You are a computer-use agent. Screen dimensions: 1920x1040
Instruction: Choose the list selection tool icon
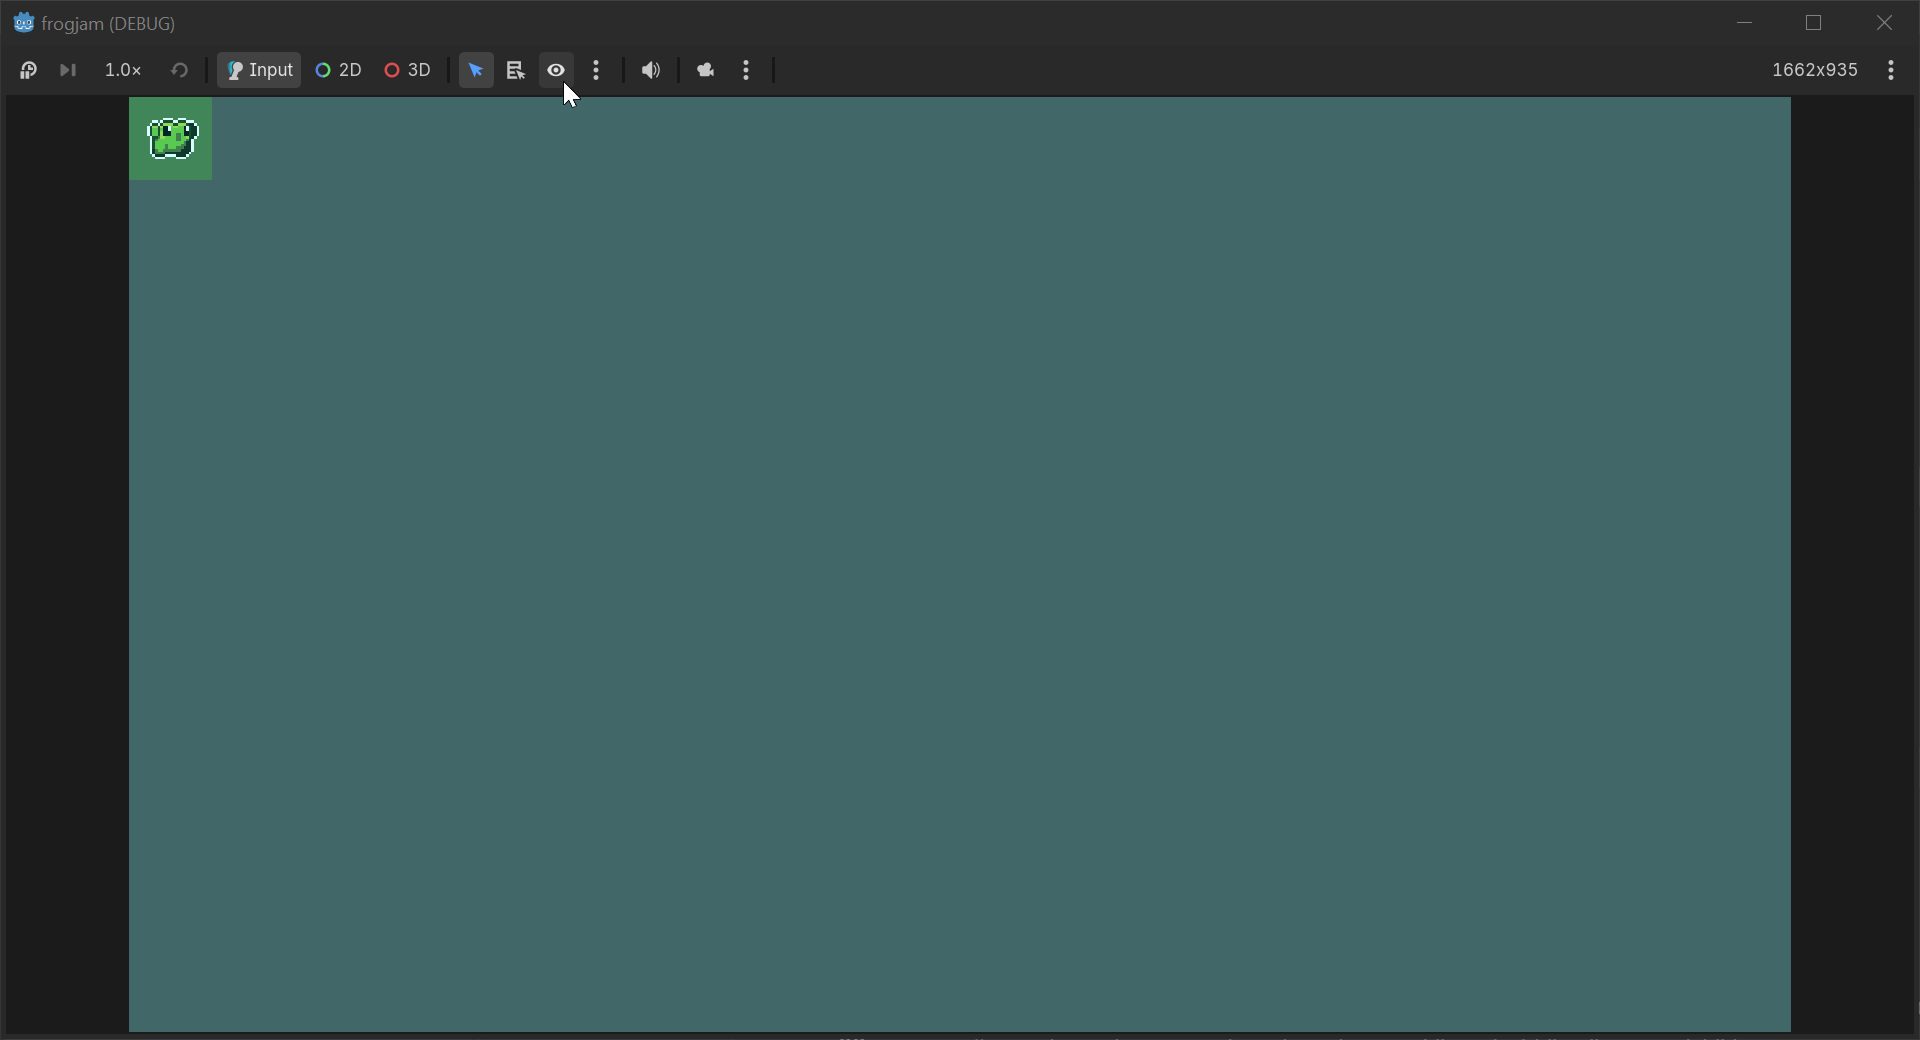click(516, 70)
